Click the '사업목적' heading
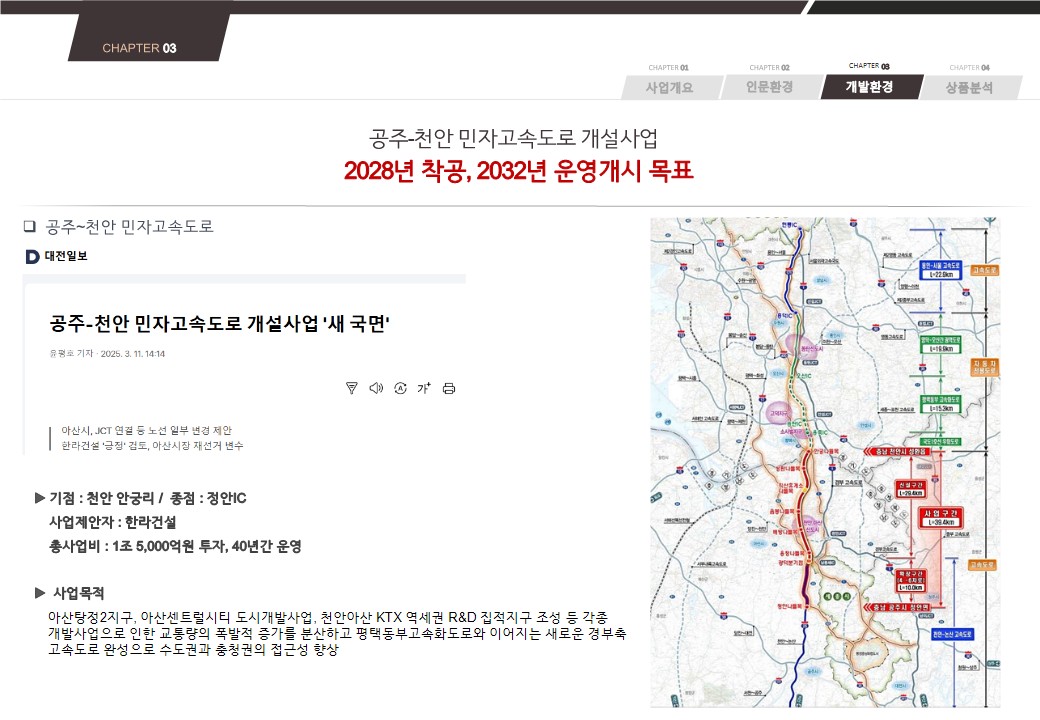The height and width of the screenshot is (720, 1040). (x=79, y=593)
